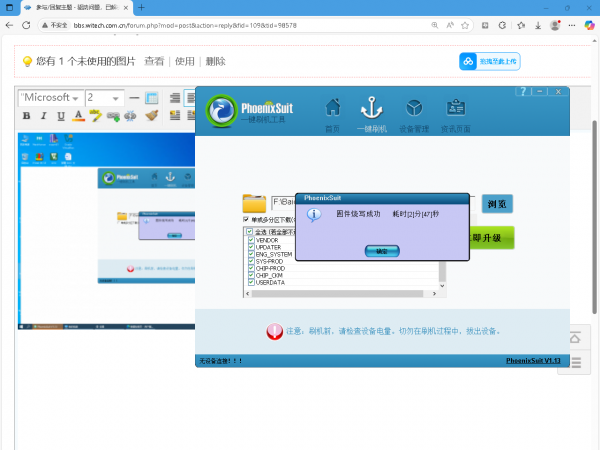This screenshot has width=600, height=450.
Task: Click the blue cloud upload button
Action: [490, 62]
